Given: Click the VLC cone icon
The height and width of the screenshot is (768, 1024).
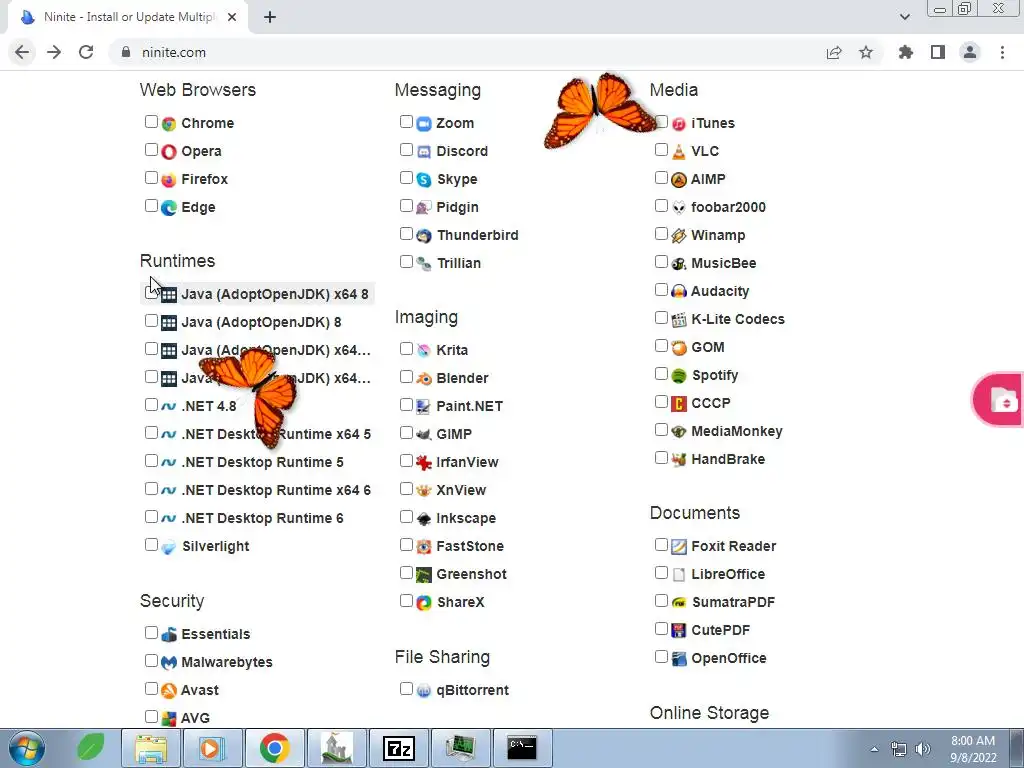Looking at the screenshot, I should [x=679, y=152].
